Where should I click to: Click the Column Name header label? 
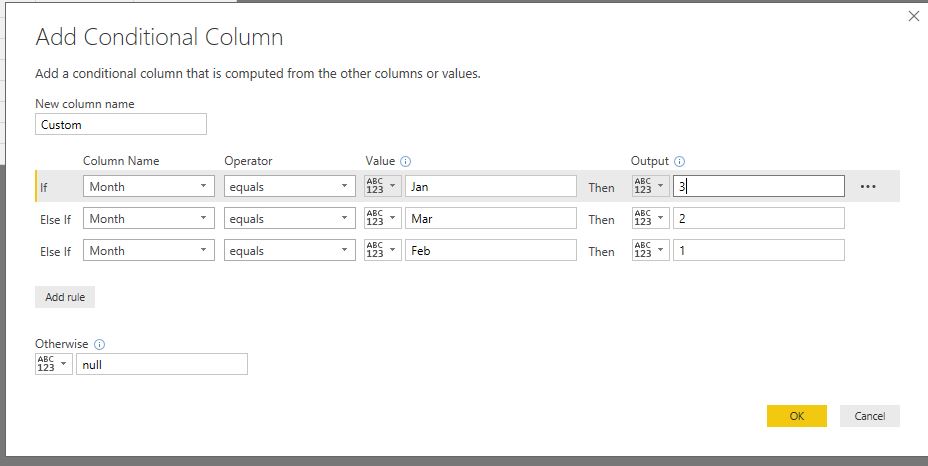[x=121, y=161]
